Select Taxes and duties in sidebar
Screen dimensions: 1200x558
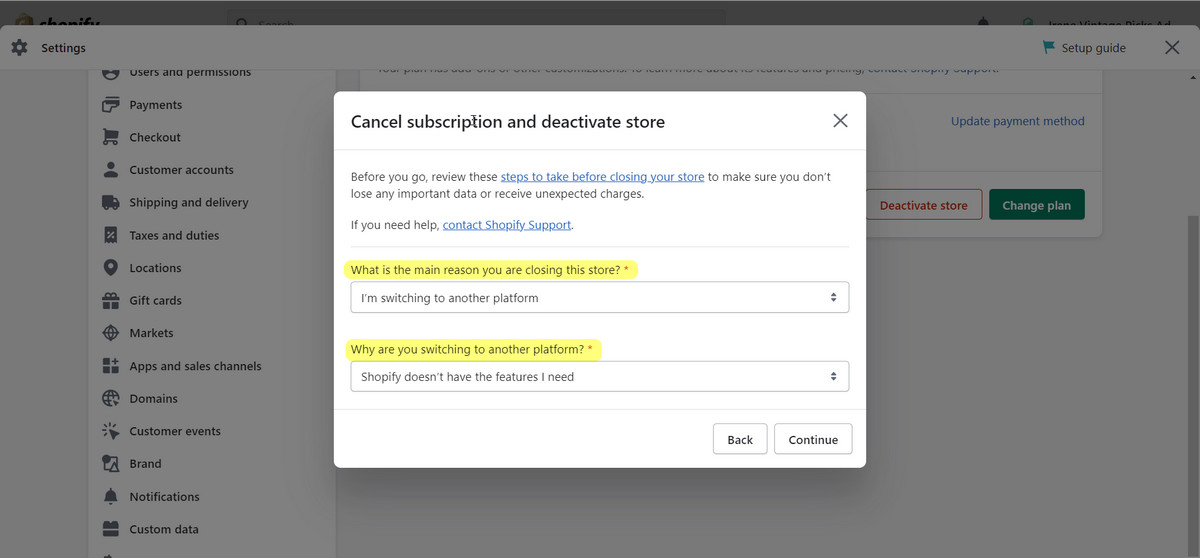[x=174, y=235]
